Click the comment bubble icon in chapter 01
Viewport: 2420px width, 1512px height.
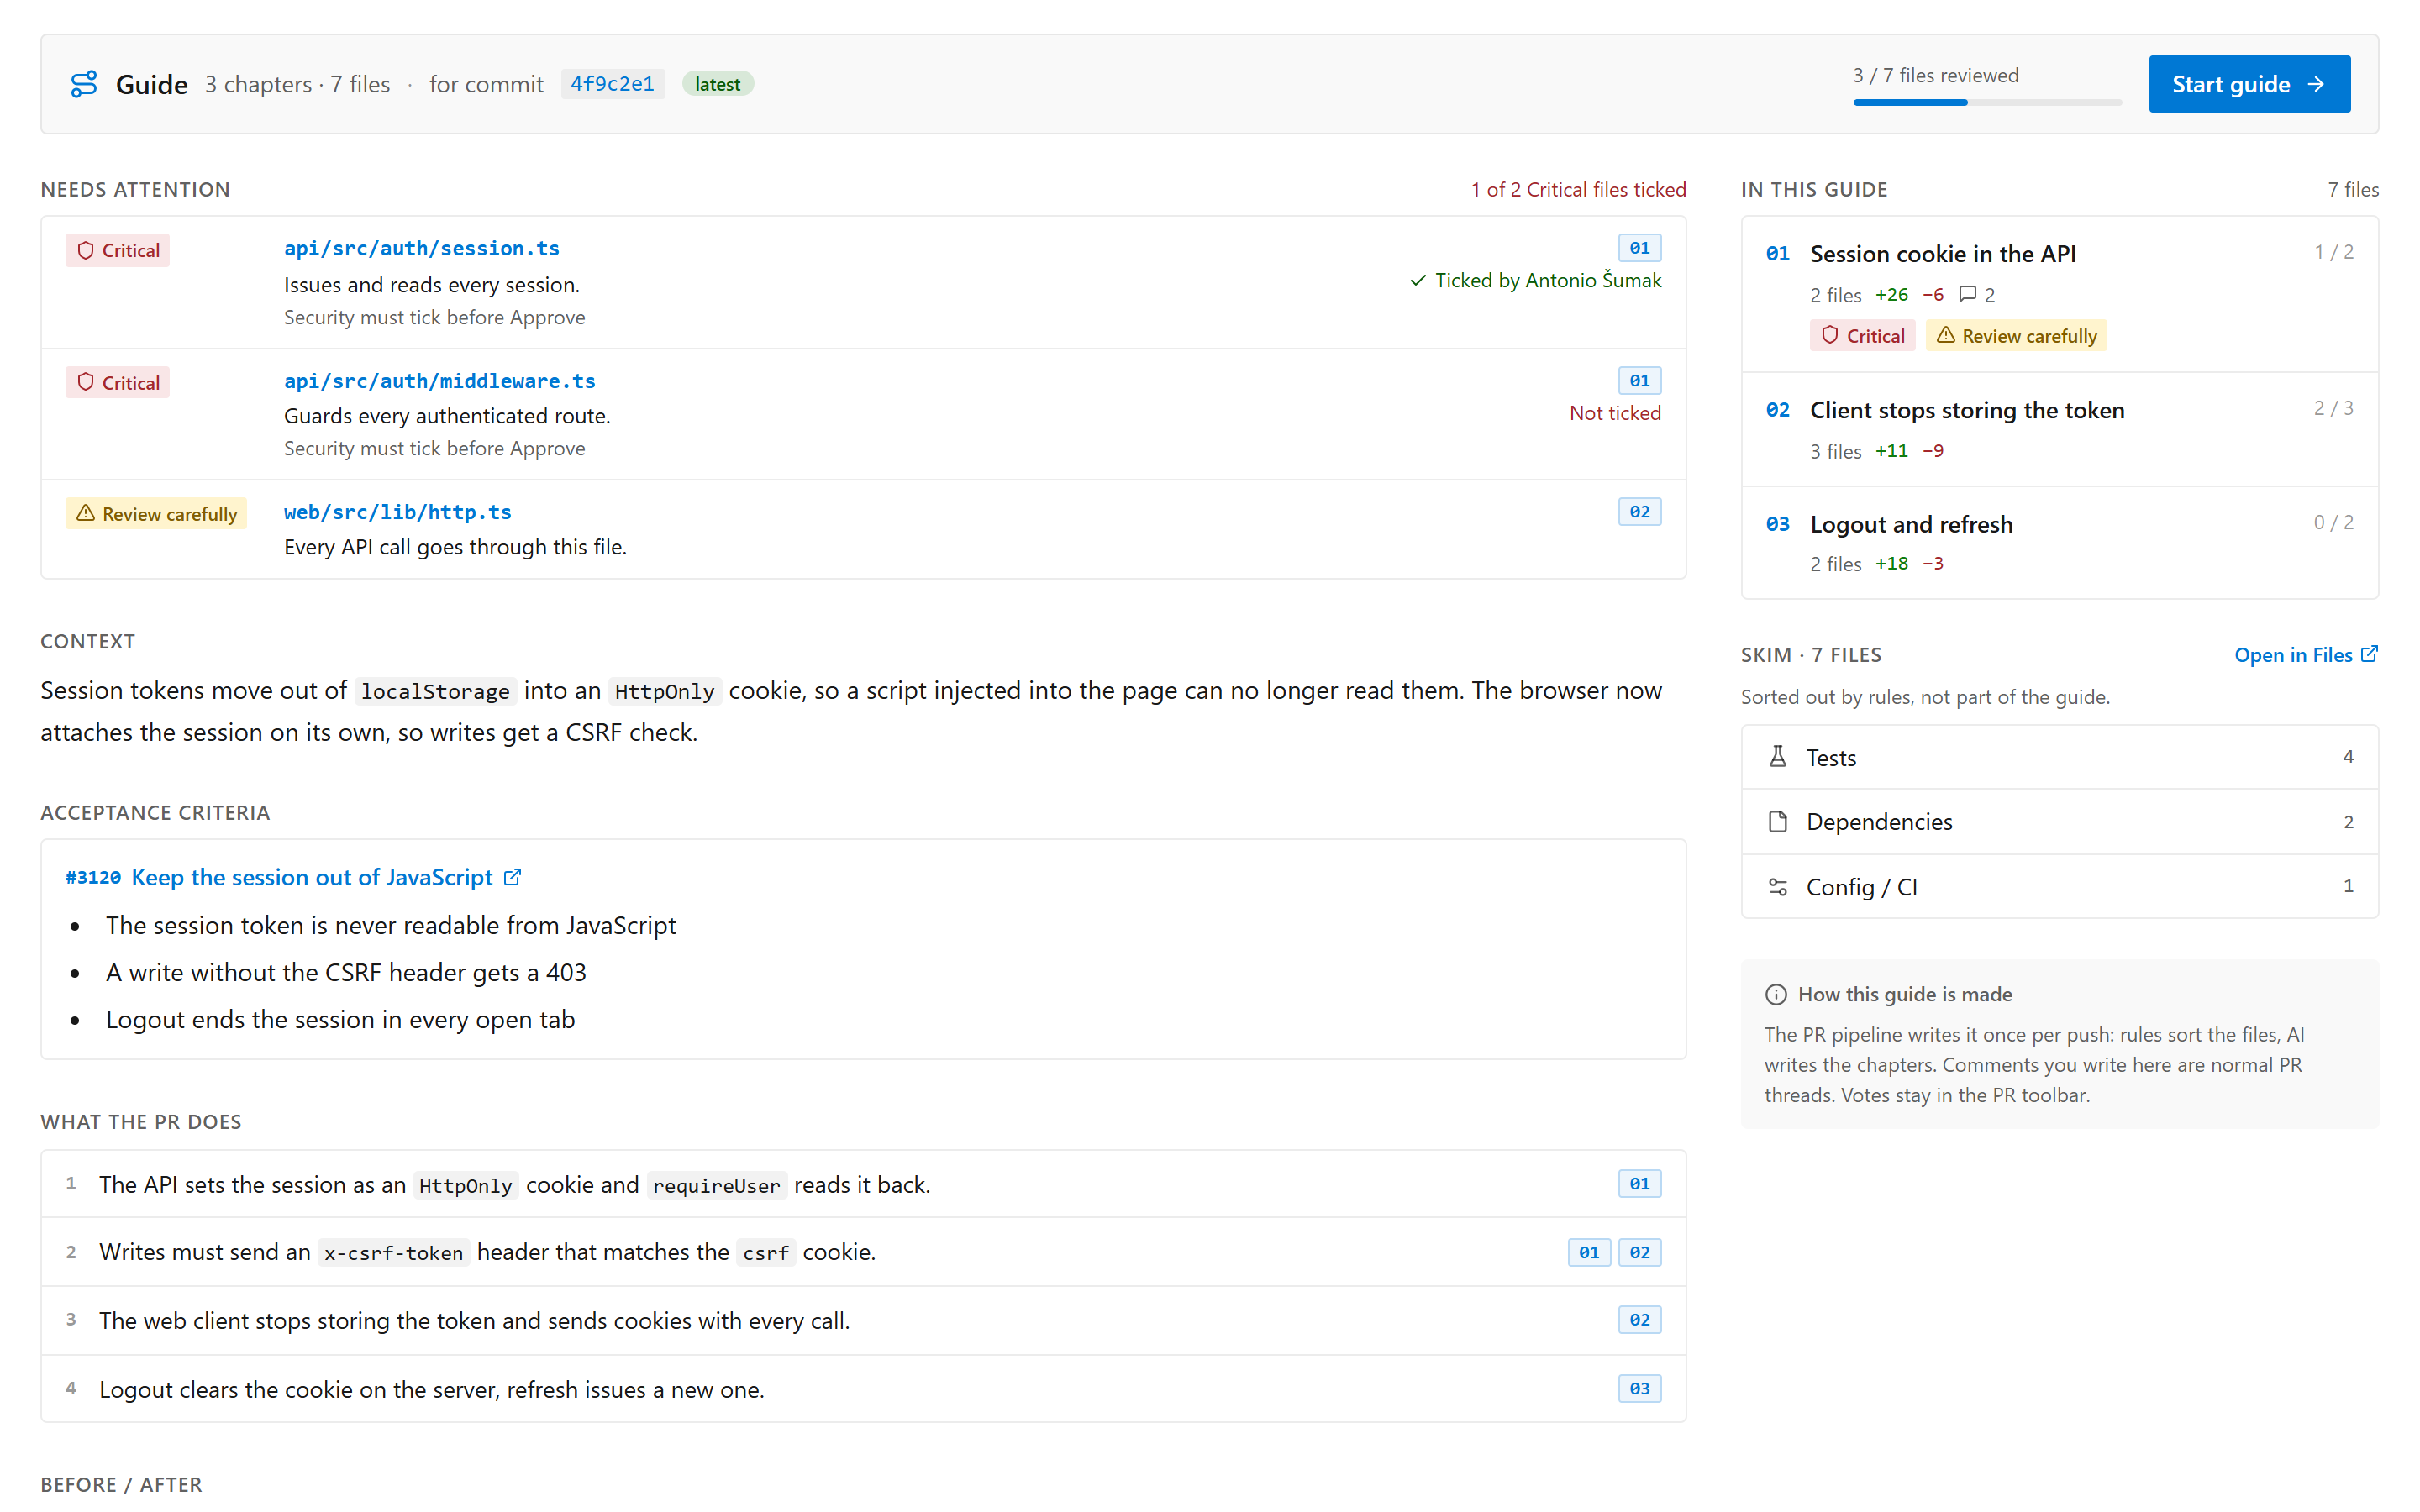[x=1967, y=294]
